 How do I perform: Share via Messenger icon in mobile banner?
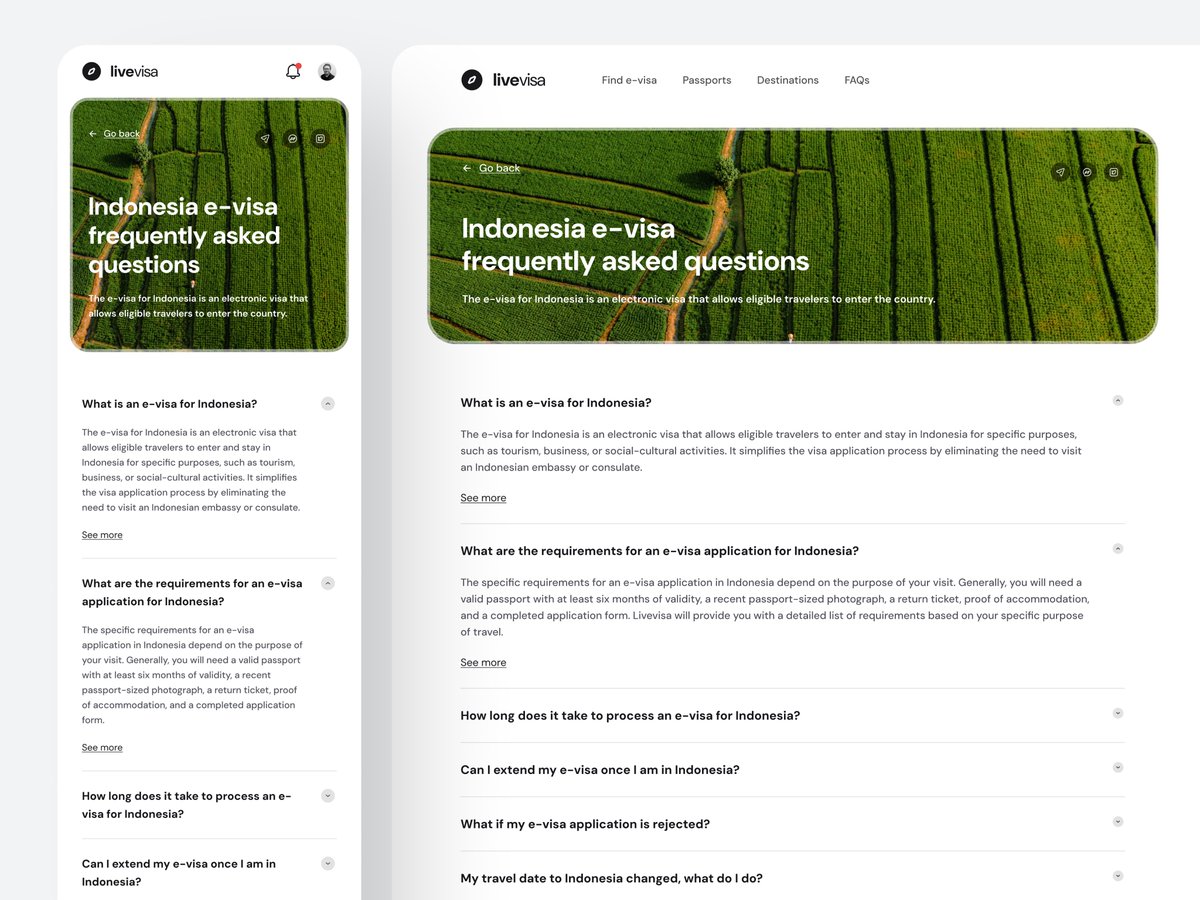[x=292, y=139]
